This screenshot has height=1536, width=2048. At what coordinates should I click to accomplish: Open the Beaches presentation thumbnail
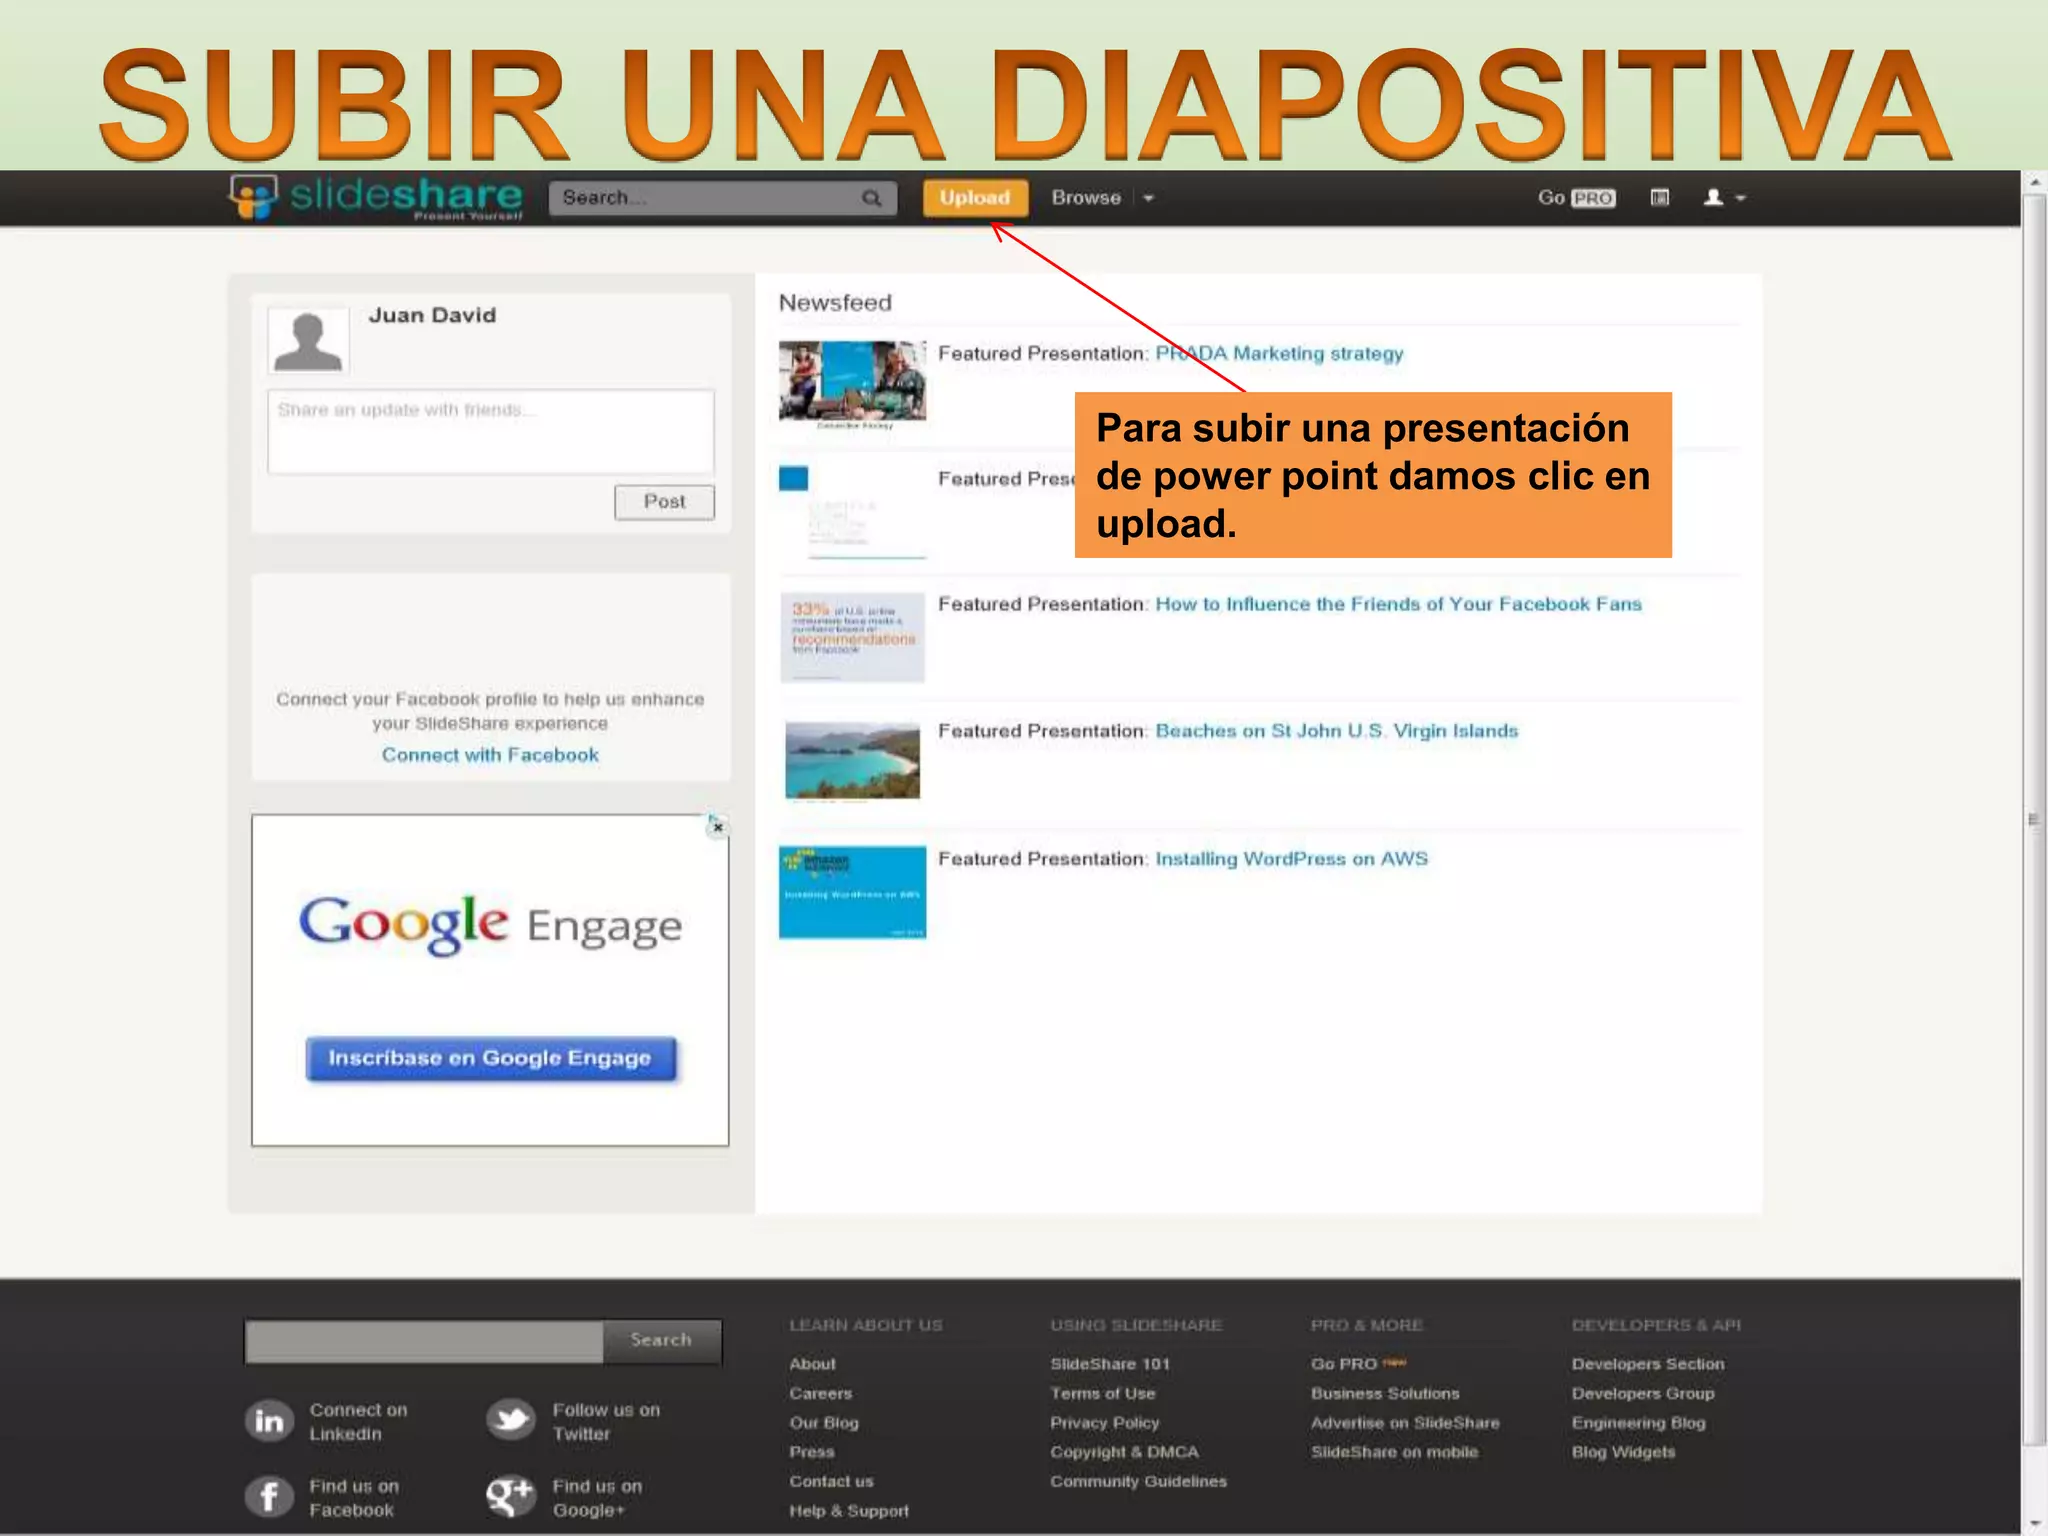[x=852, y=762]
